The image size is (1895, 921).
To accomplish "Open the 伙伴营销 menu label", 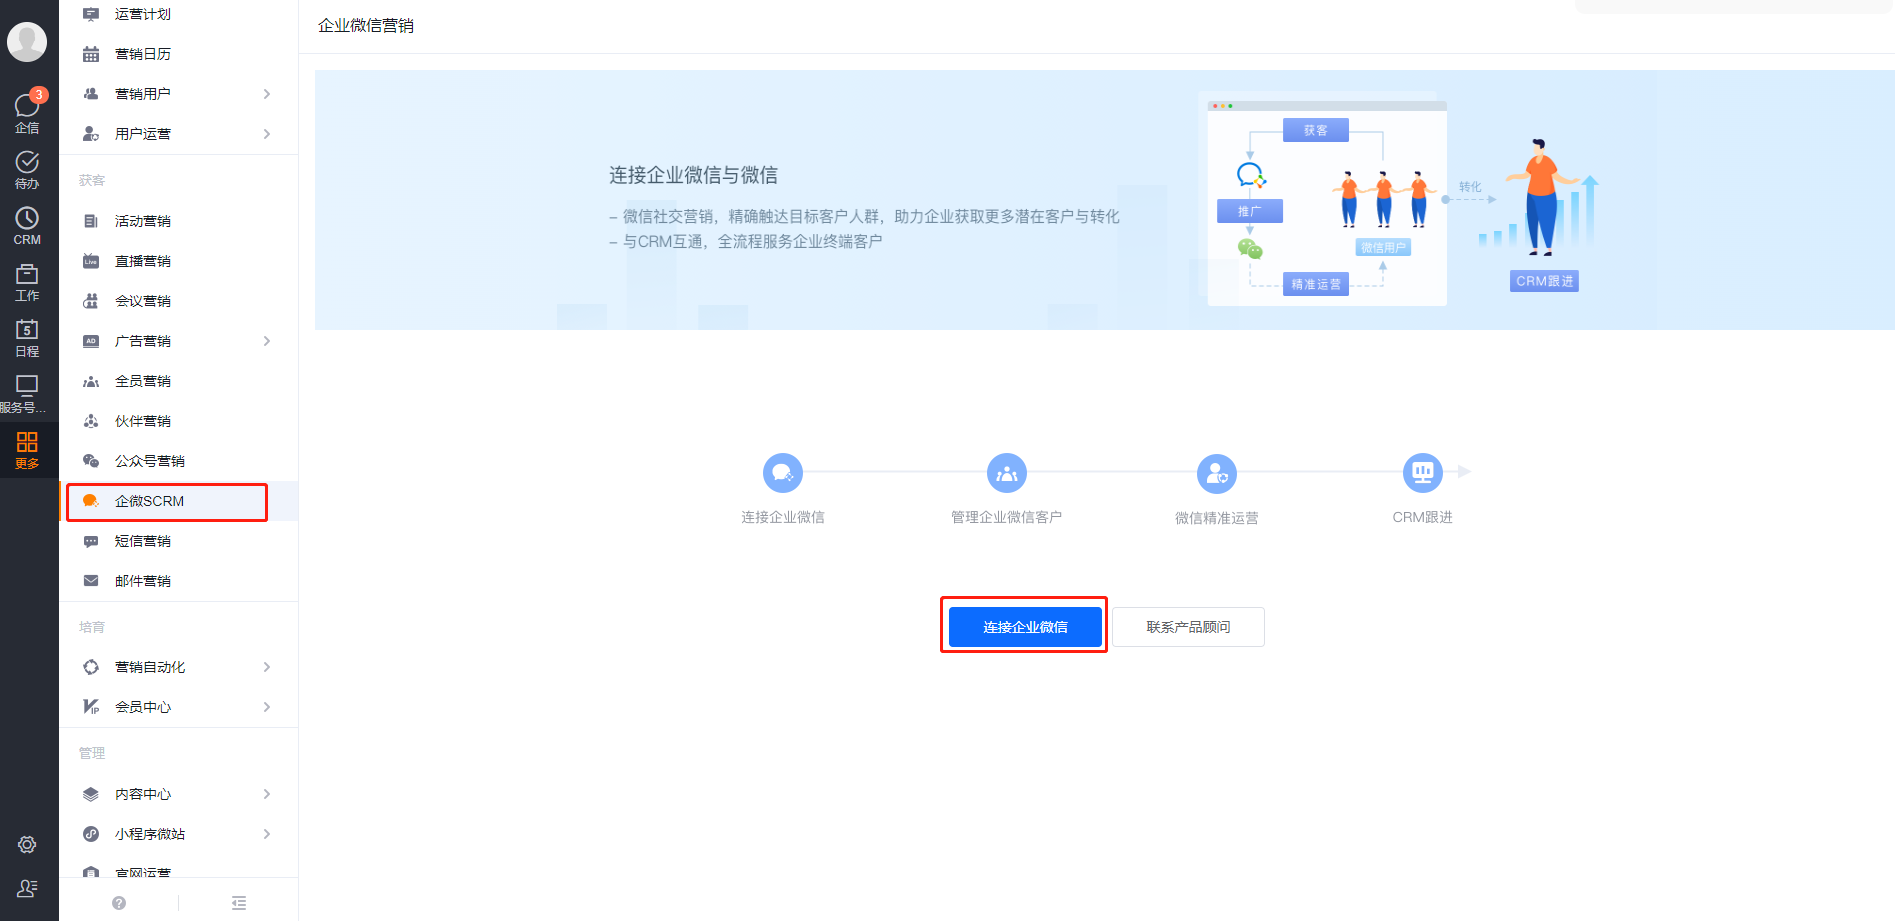I will pyautogui.click(x=143, y=421).
